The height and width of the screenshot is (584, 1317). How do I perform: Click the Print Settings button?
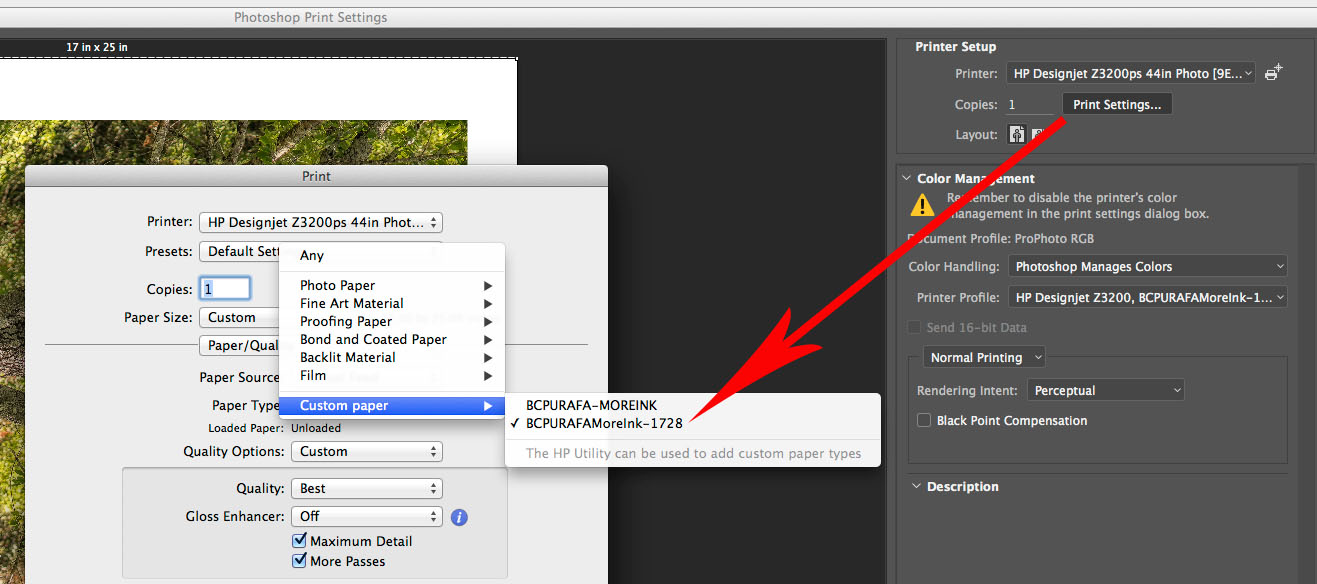coord(1116,104)
